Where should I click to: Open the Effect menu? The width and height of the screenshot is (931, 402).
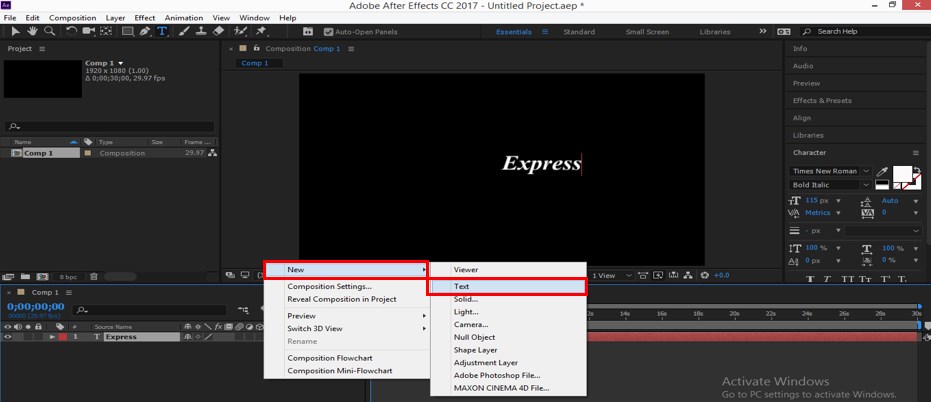pos(144,18)
